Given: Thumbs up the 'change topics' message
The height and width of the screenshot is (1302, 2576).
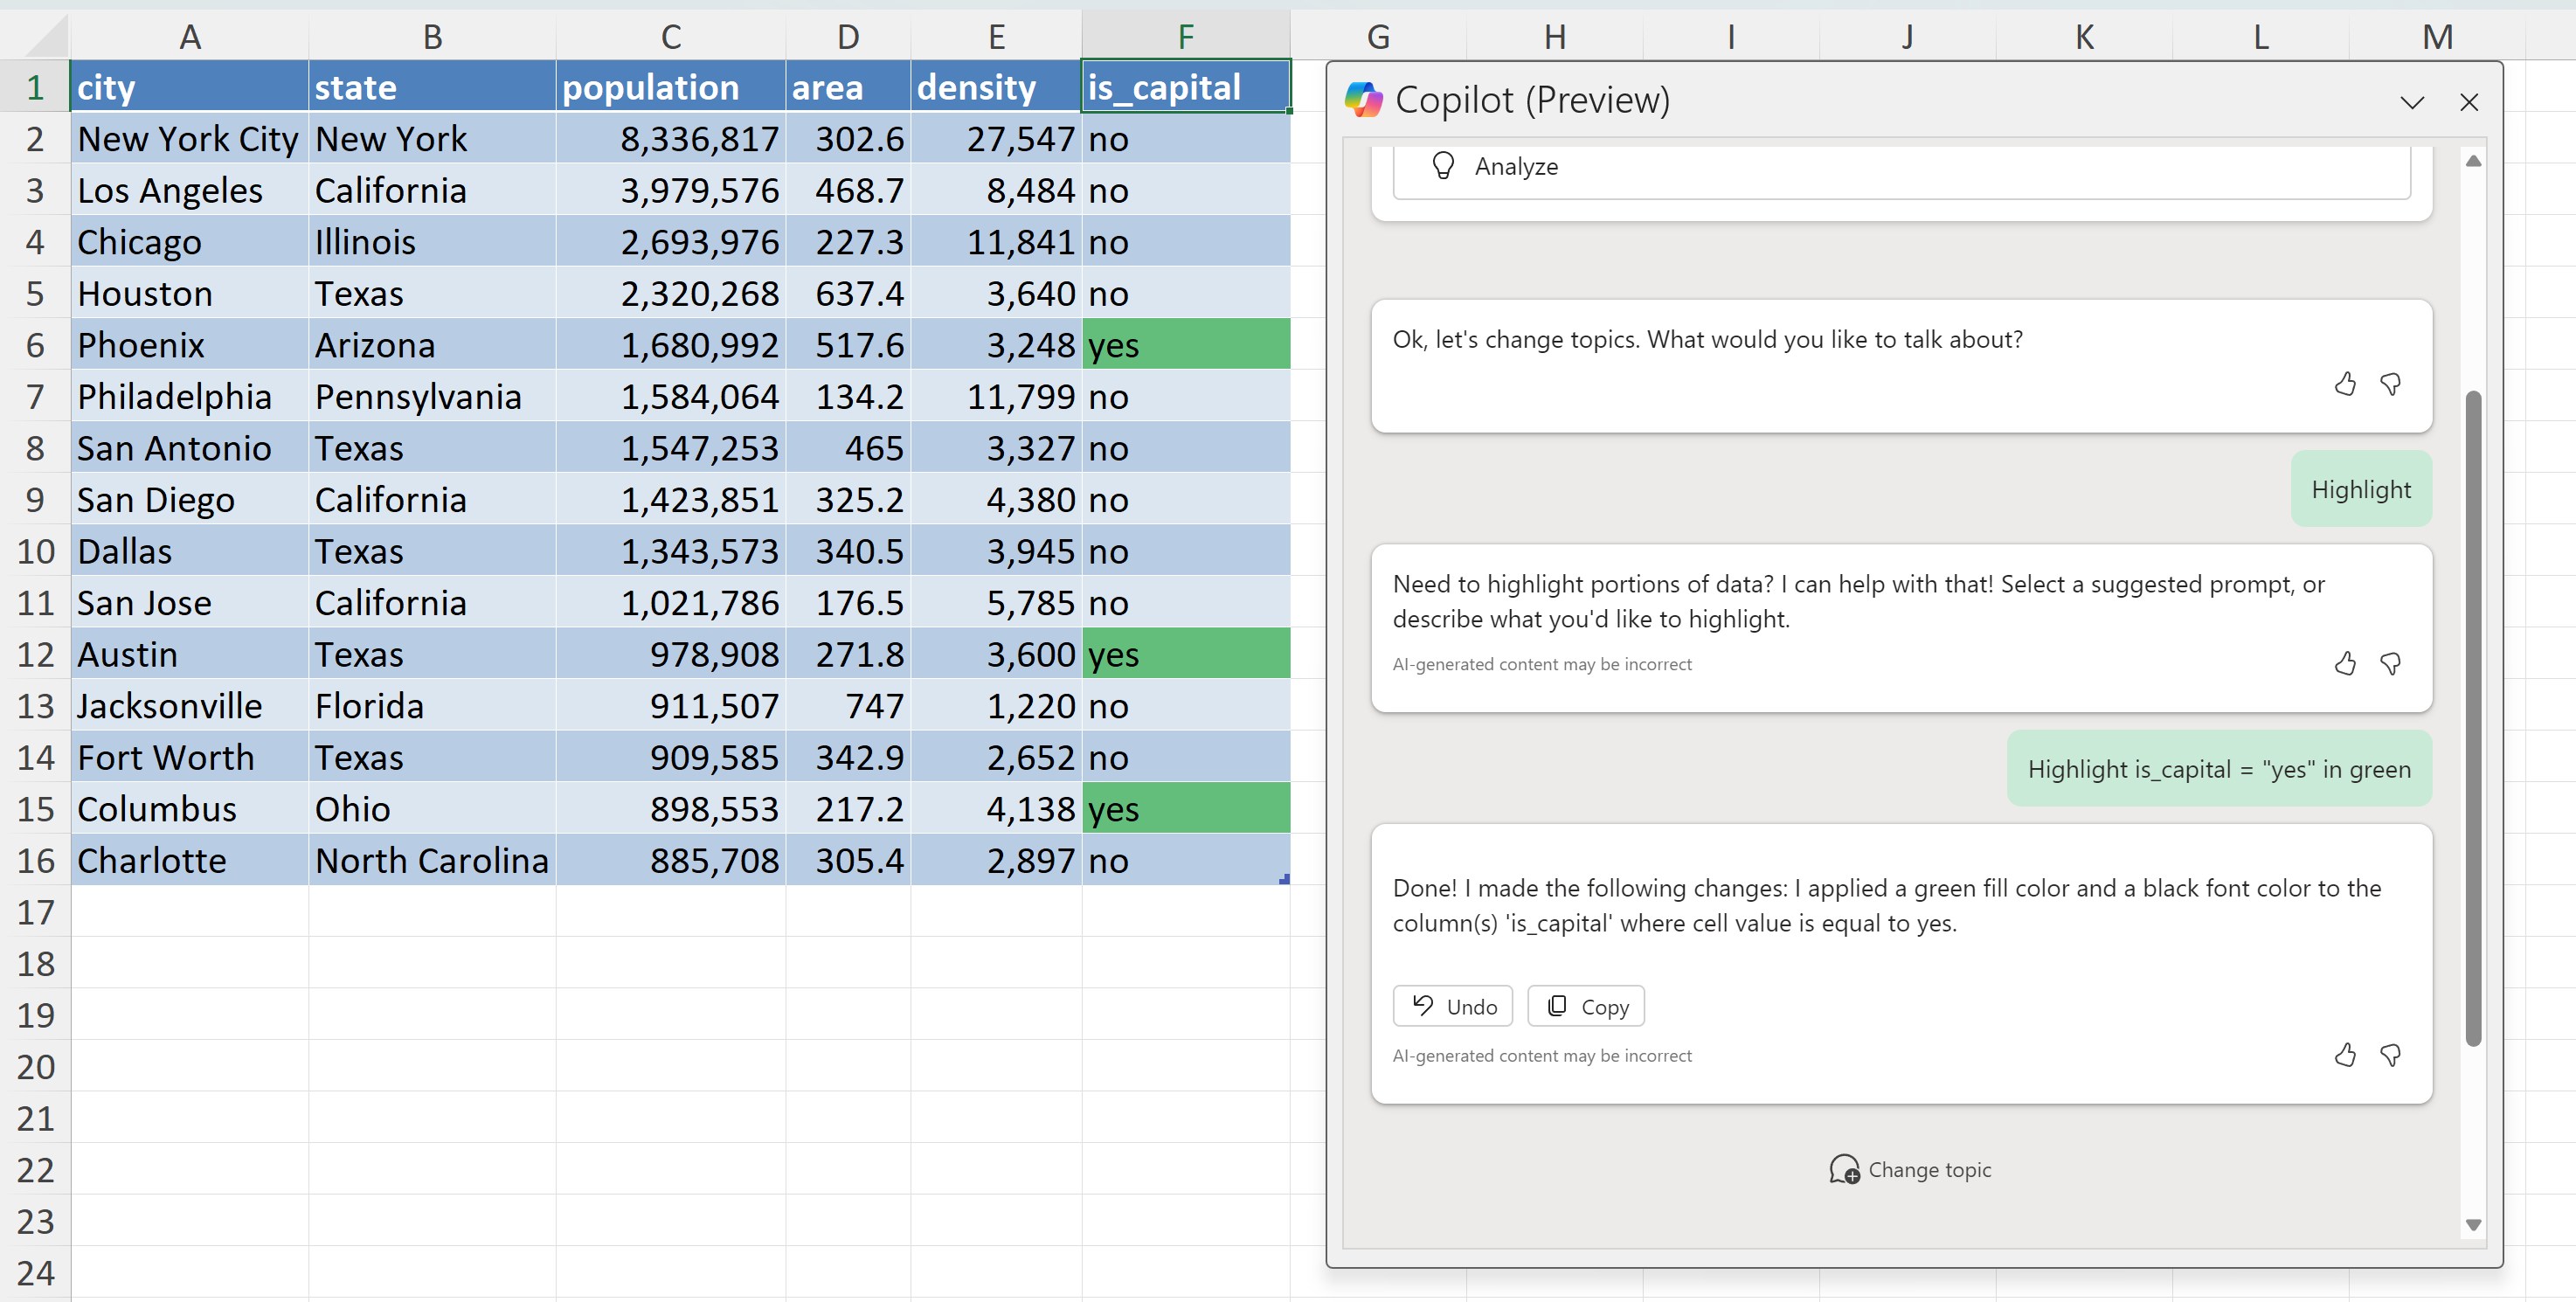Looking at the screenshot, I should (x=2345, y=384).
